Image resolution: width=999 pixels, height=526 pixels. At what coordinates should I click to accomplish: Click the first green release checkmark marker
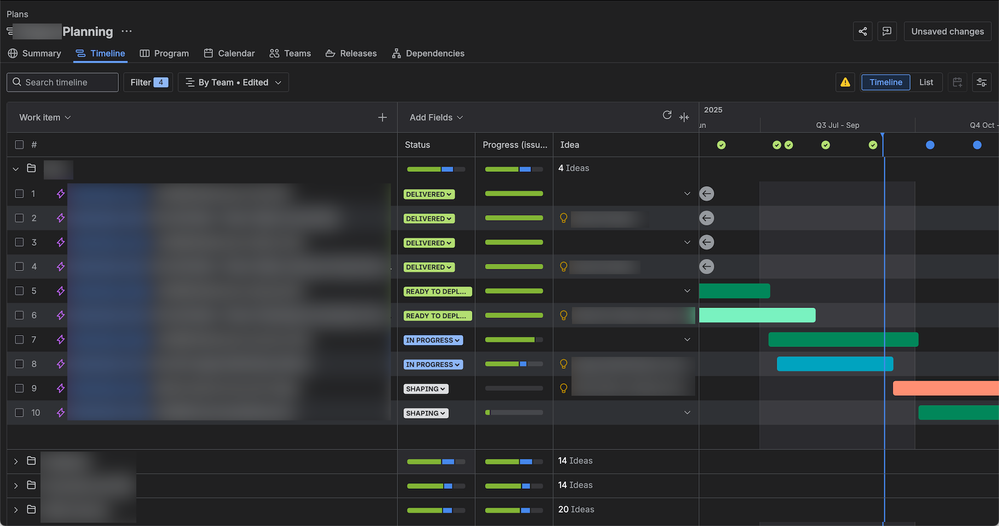tap(721, 145)
